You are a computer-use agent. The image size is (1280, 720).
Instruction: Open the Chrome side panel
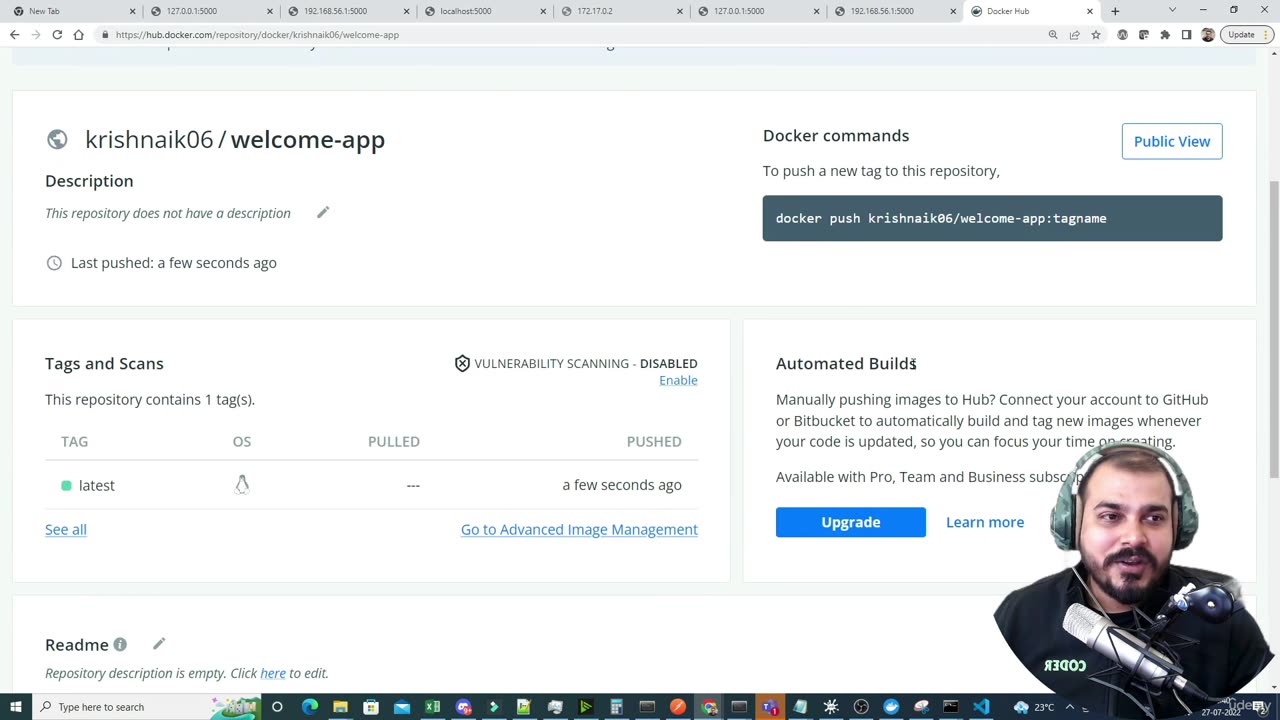click(x=1186, y=34)
